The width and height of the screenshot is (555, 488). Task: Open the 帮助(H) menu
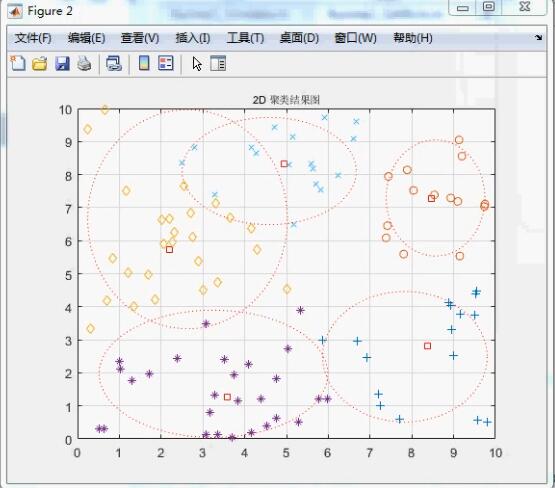(413, 38)
